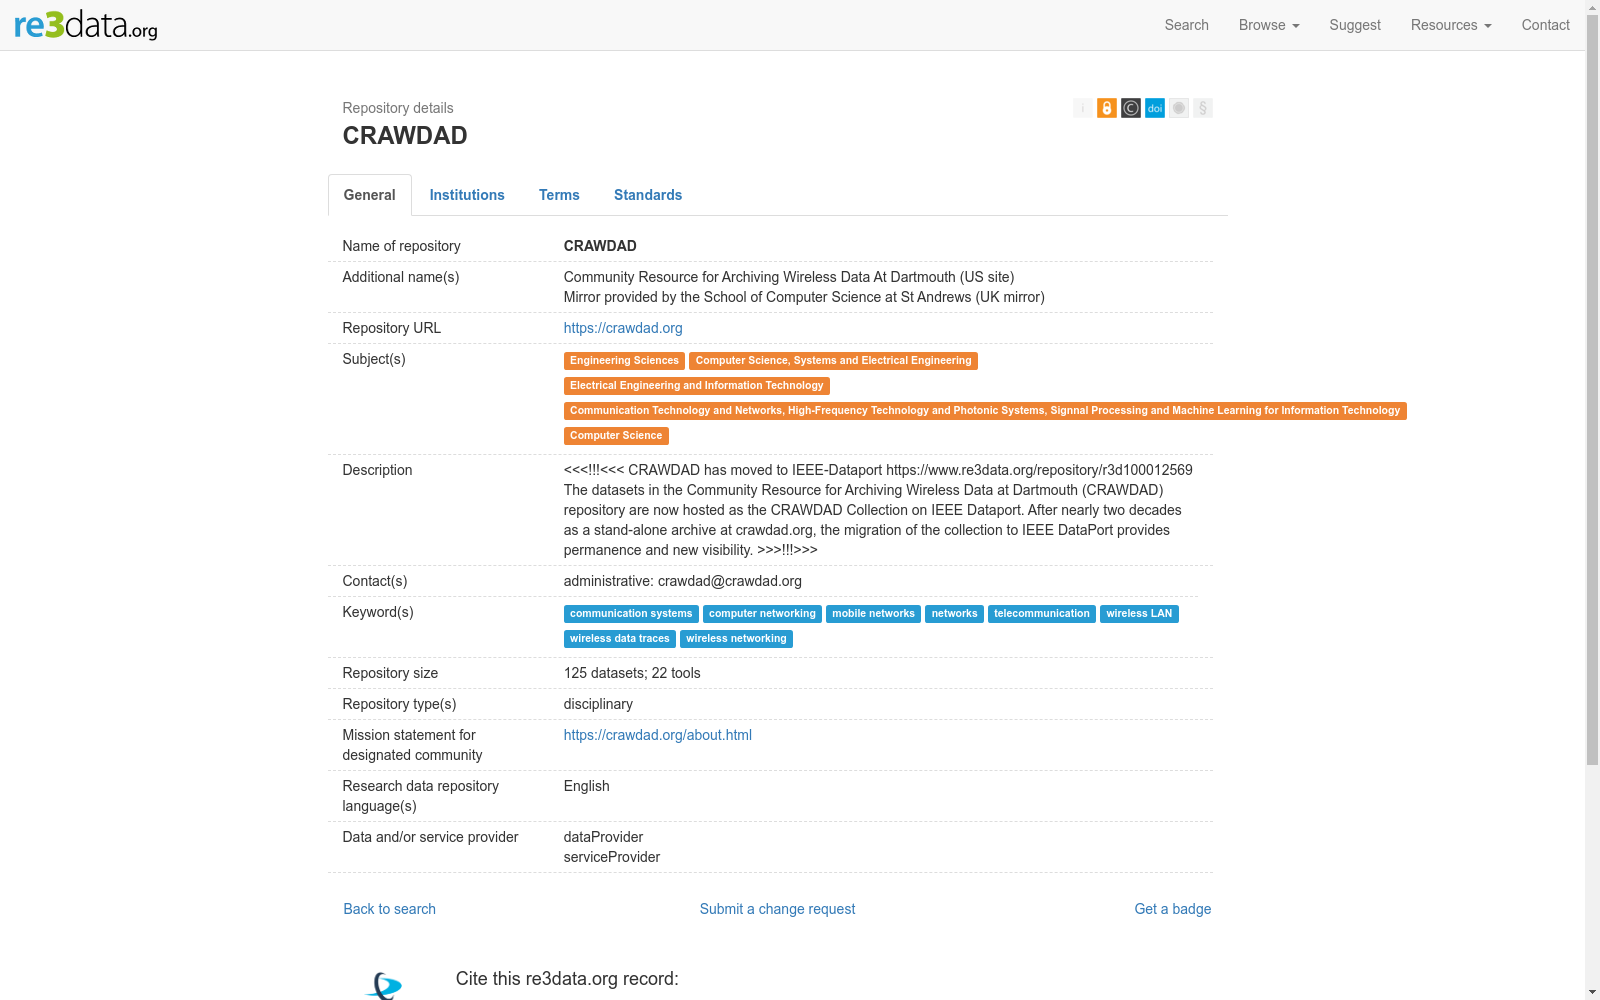The image size is (1600, 1000).
Task: Click the Computer Science subject tag
Action: 616,436
